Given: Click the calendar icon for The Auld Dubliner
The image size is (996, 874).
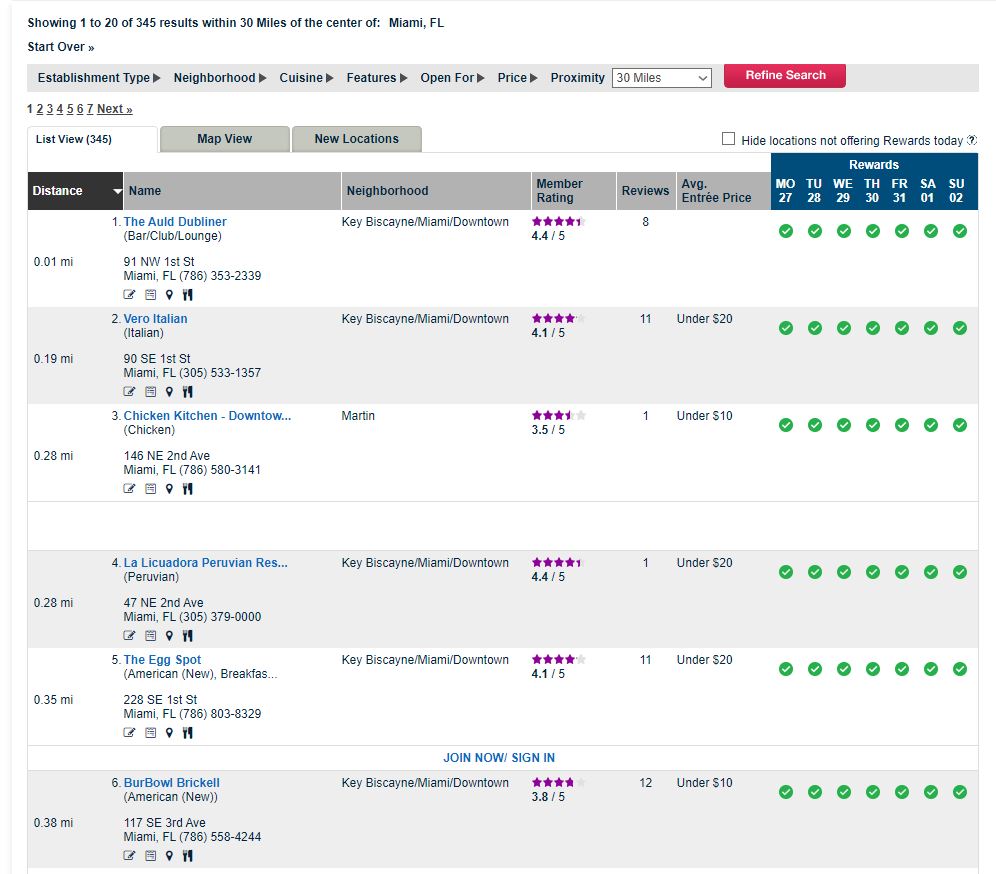Looking at the screenshot, I should click(x=151, y=295).
